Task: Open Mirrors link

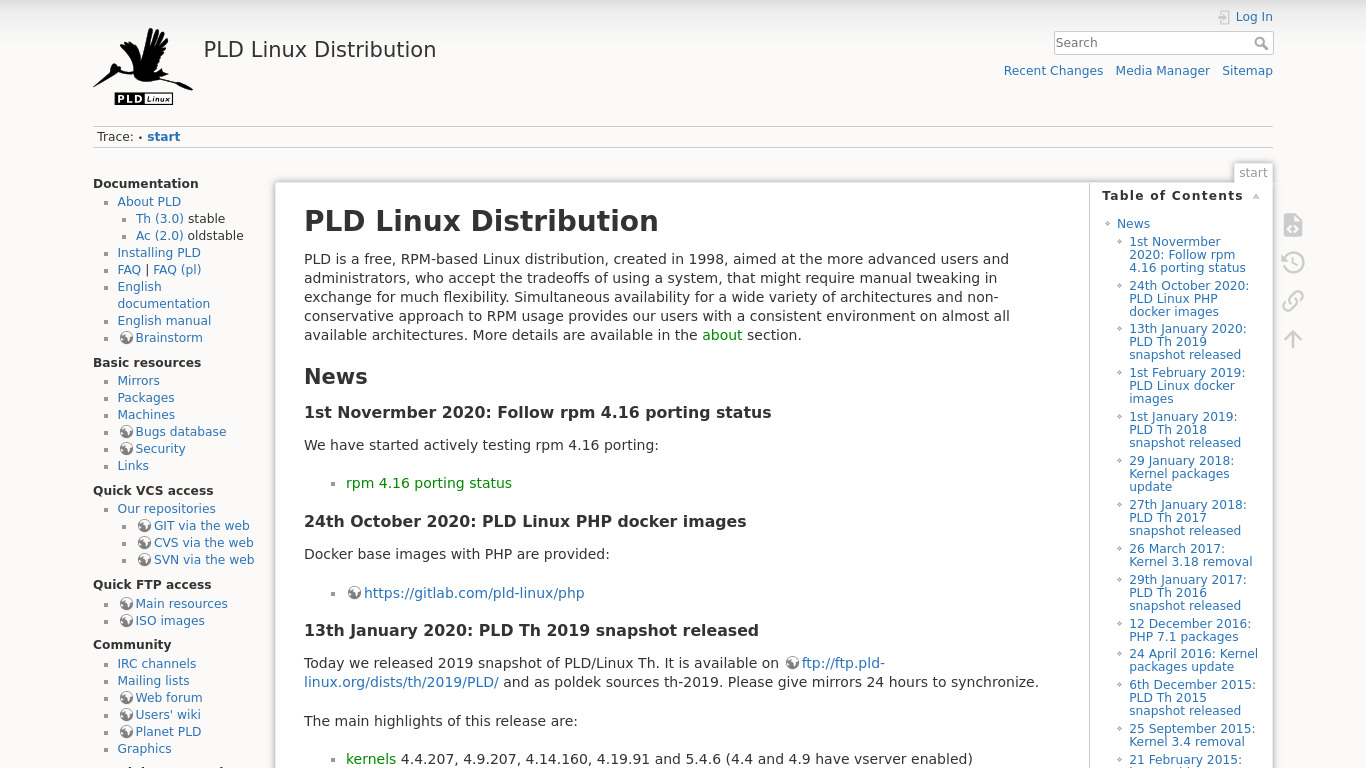Action: (x=138, y=381)
